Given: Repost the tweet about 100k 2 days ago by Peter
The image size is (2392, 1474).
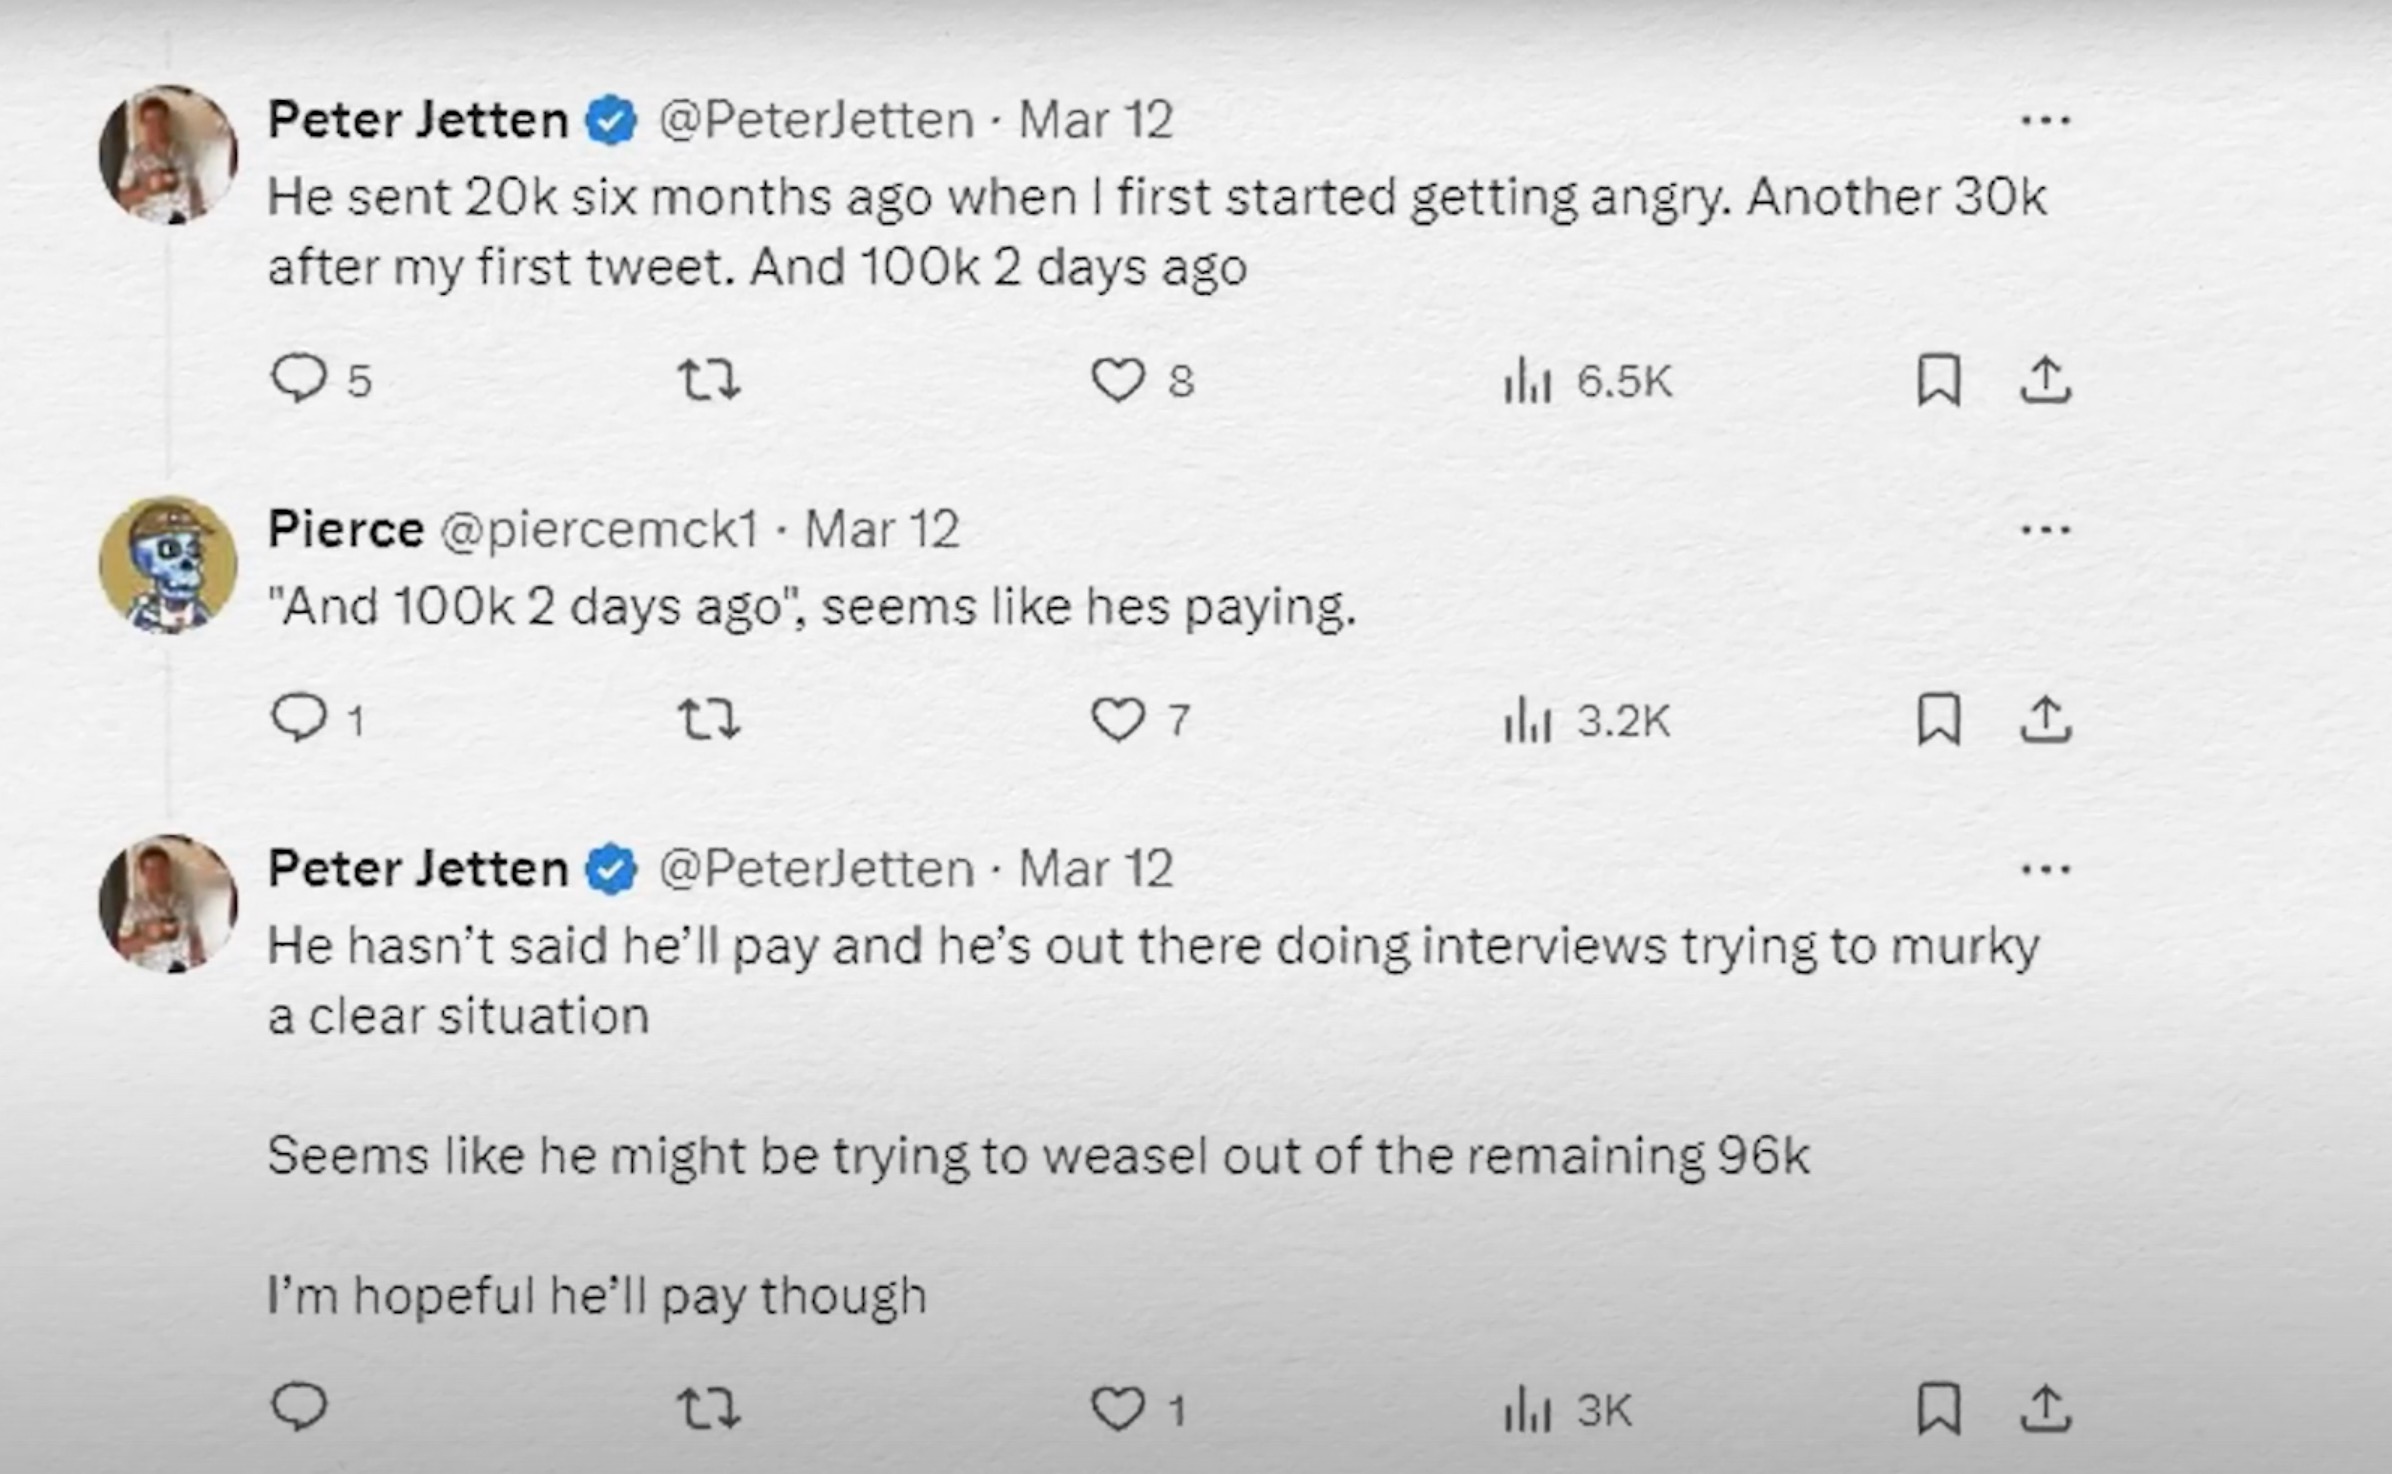Looking at the screenshot, I should [709, 380].
